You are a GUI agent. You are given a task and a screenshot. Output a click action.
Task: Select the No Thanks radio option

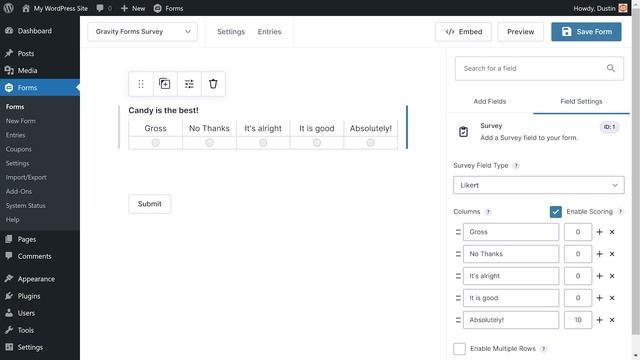pos(209,143)
